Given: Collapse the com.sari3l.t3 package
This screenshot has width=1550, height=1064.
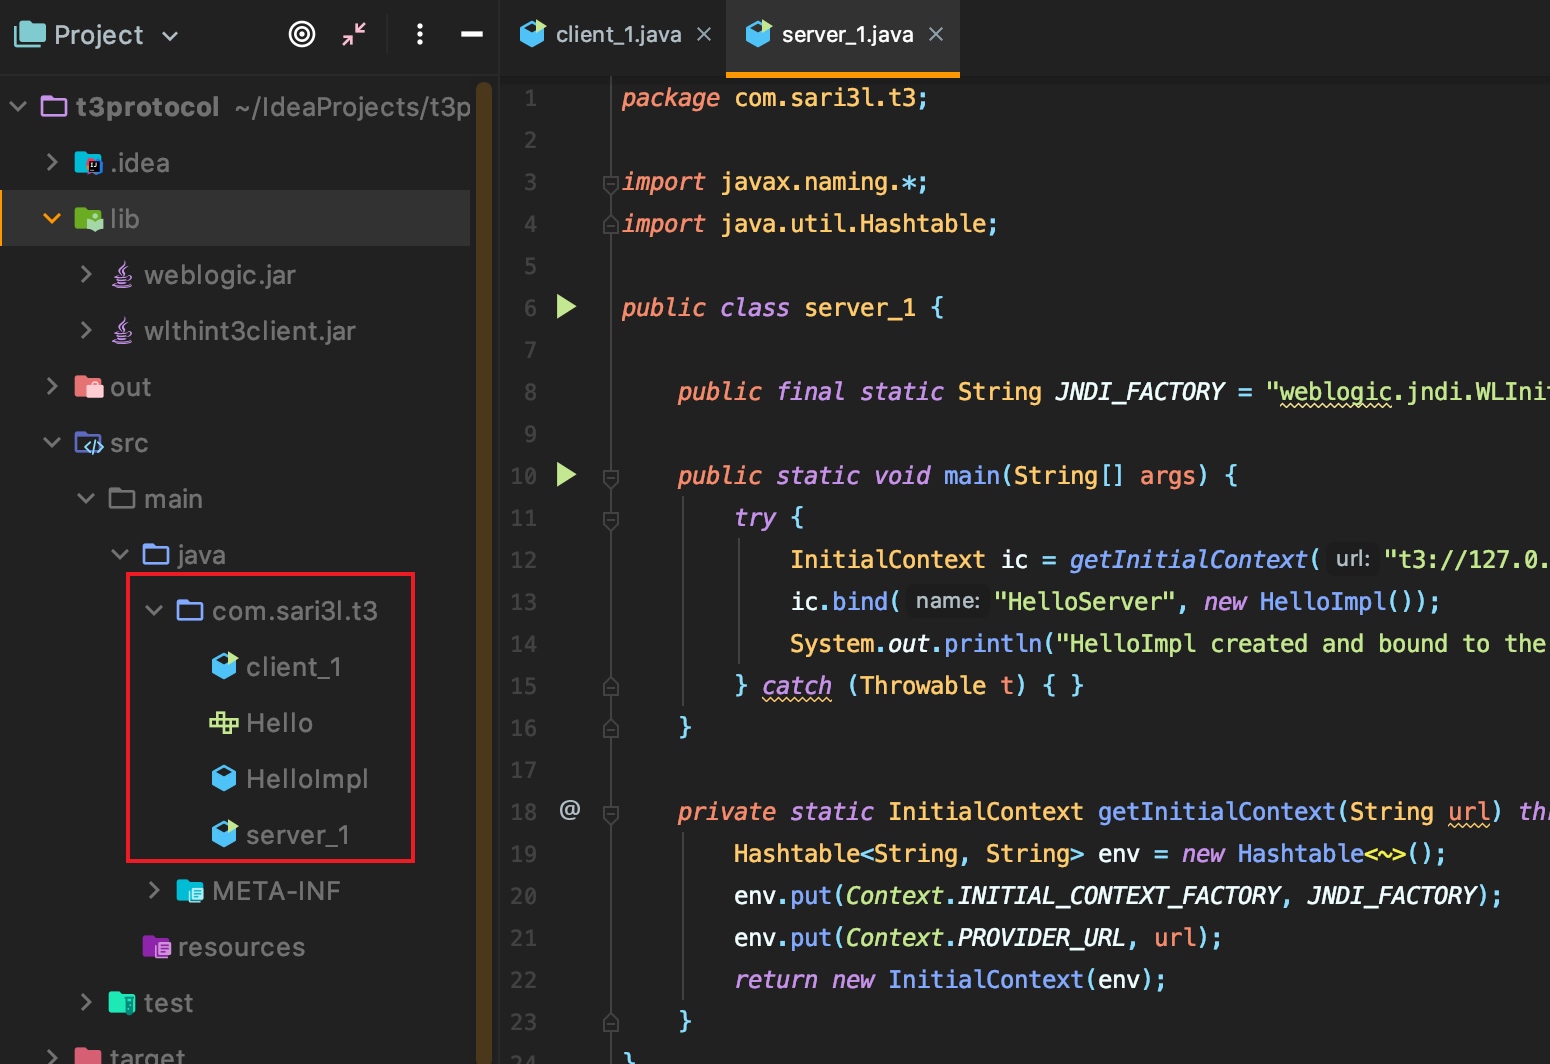Looking at the screenshot, I should [x=154, y=610].
